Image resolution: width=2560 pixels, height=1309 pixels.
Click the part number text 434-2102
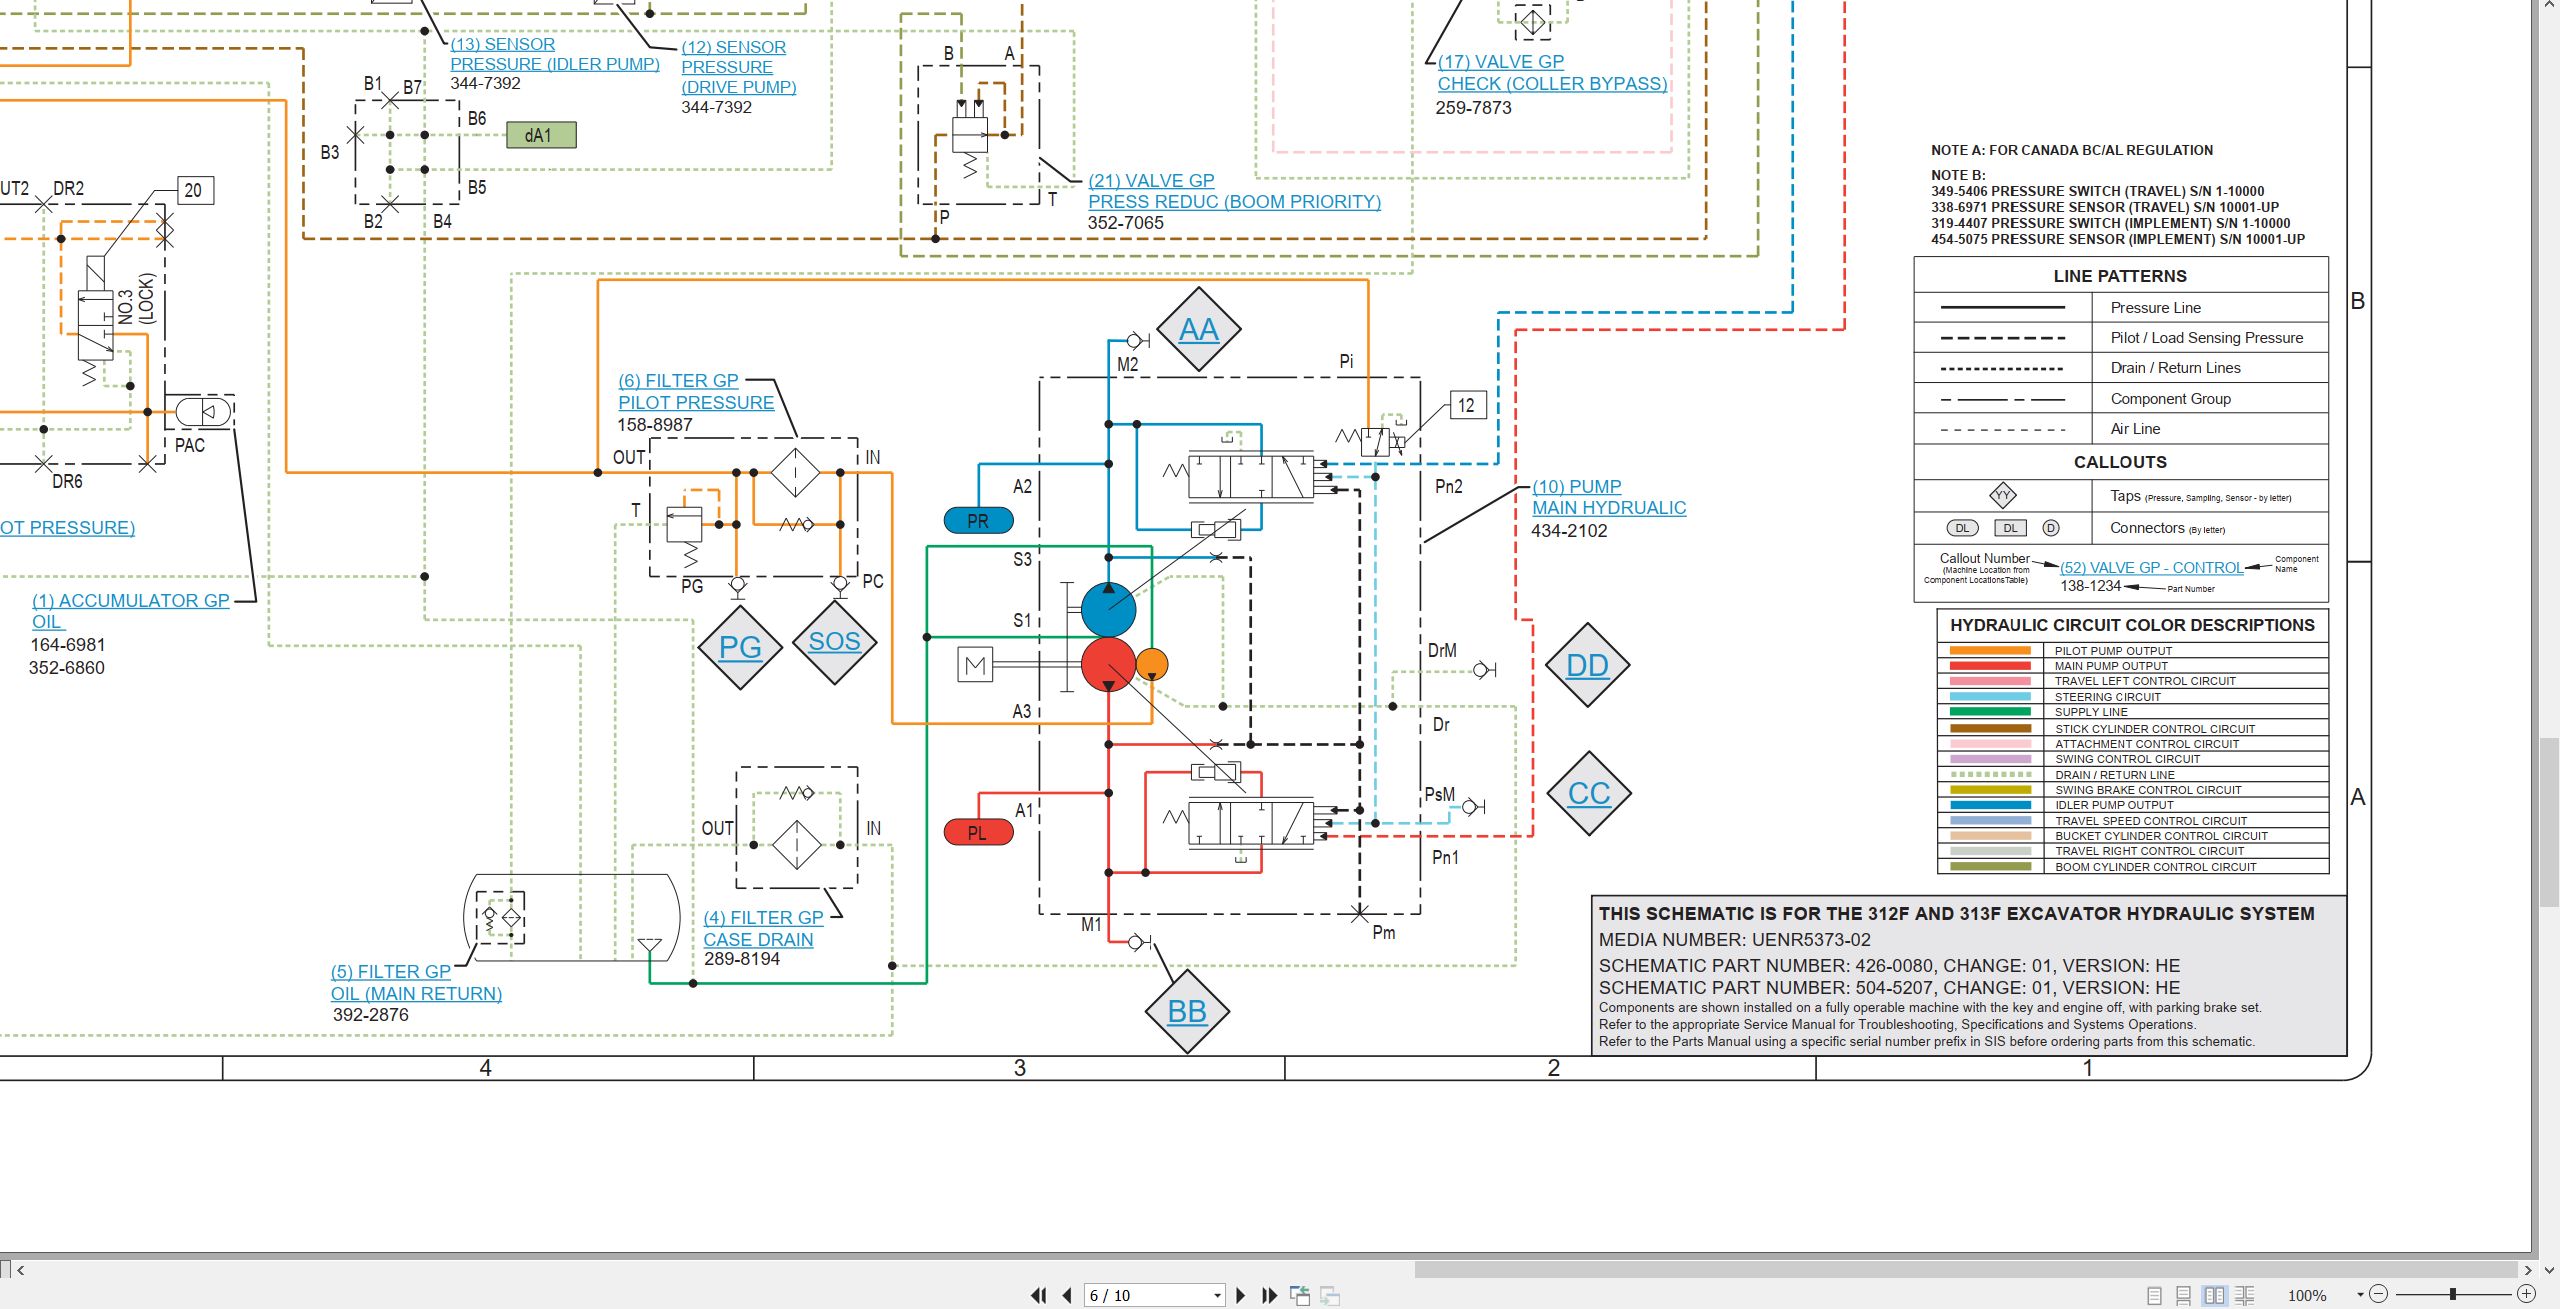coord(1568,531)
